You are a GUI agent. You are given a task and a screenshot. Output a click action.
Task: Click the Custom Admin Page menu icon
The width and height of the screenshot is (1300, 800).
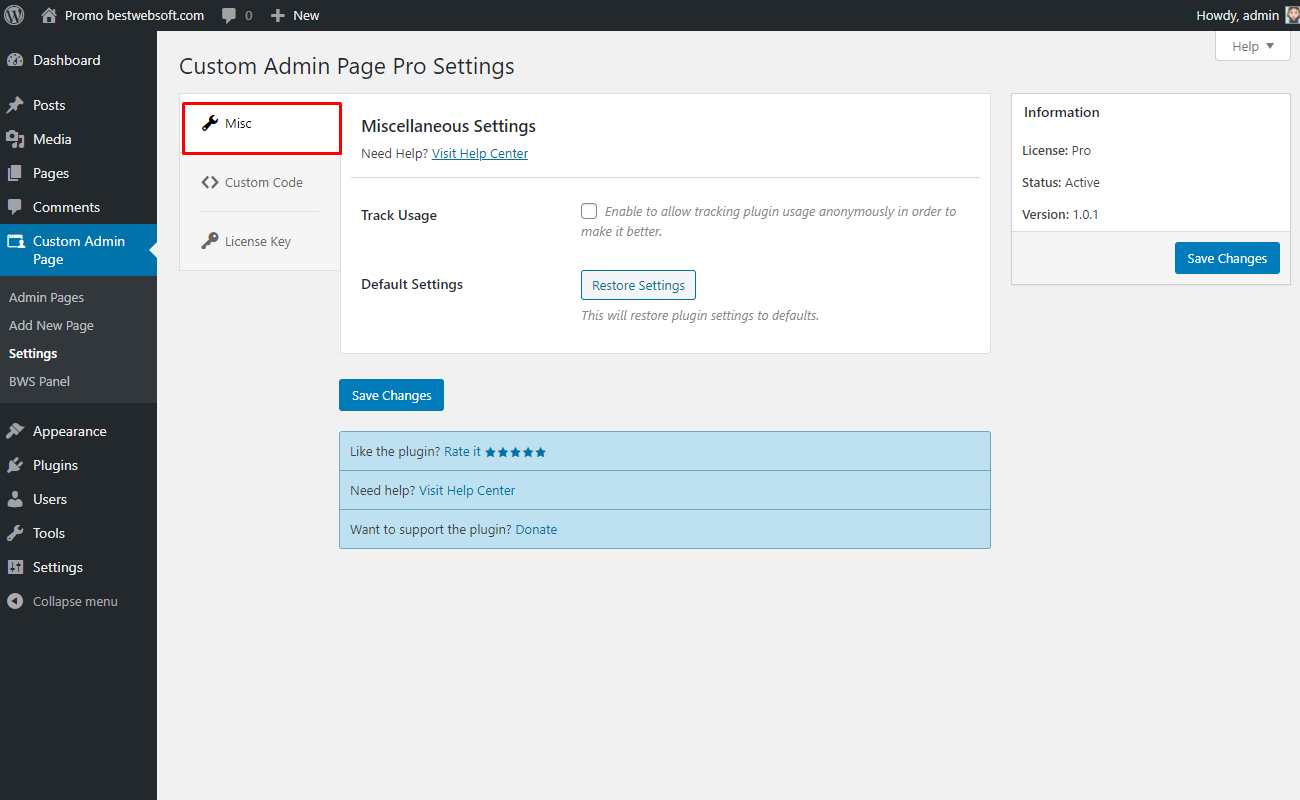(15, 241)
